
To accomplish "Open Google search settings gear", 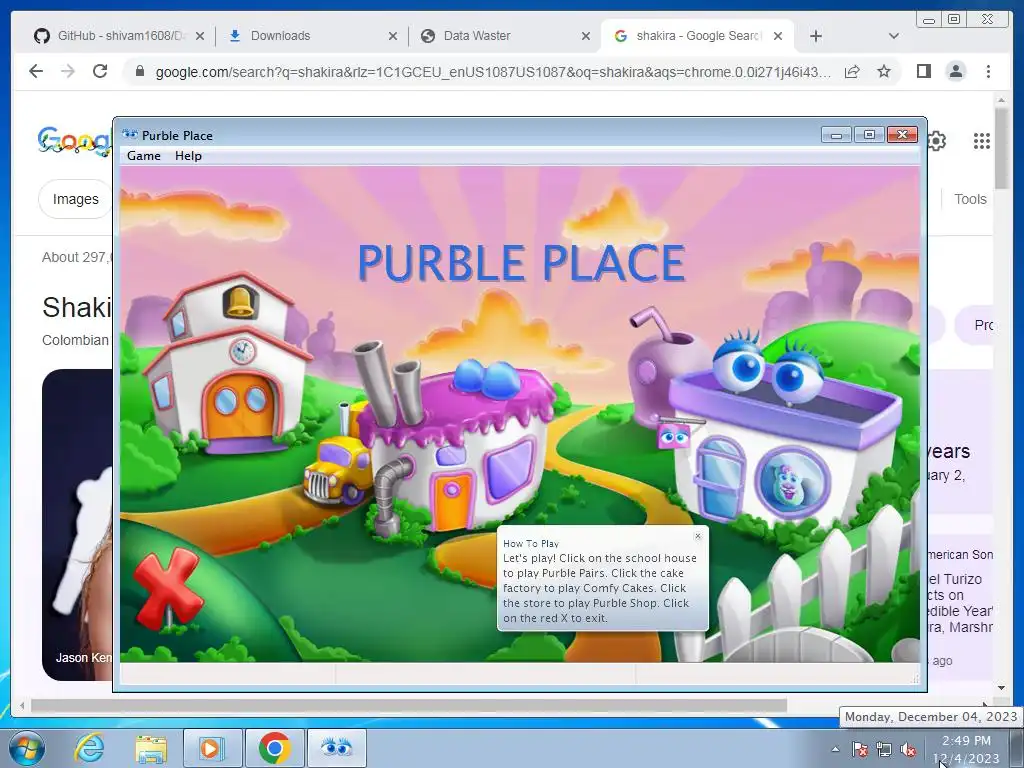I will (x=936, y=141).
